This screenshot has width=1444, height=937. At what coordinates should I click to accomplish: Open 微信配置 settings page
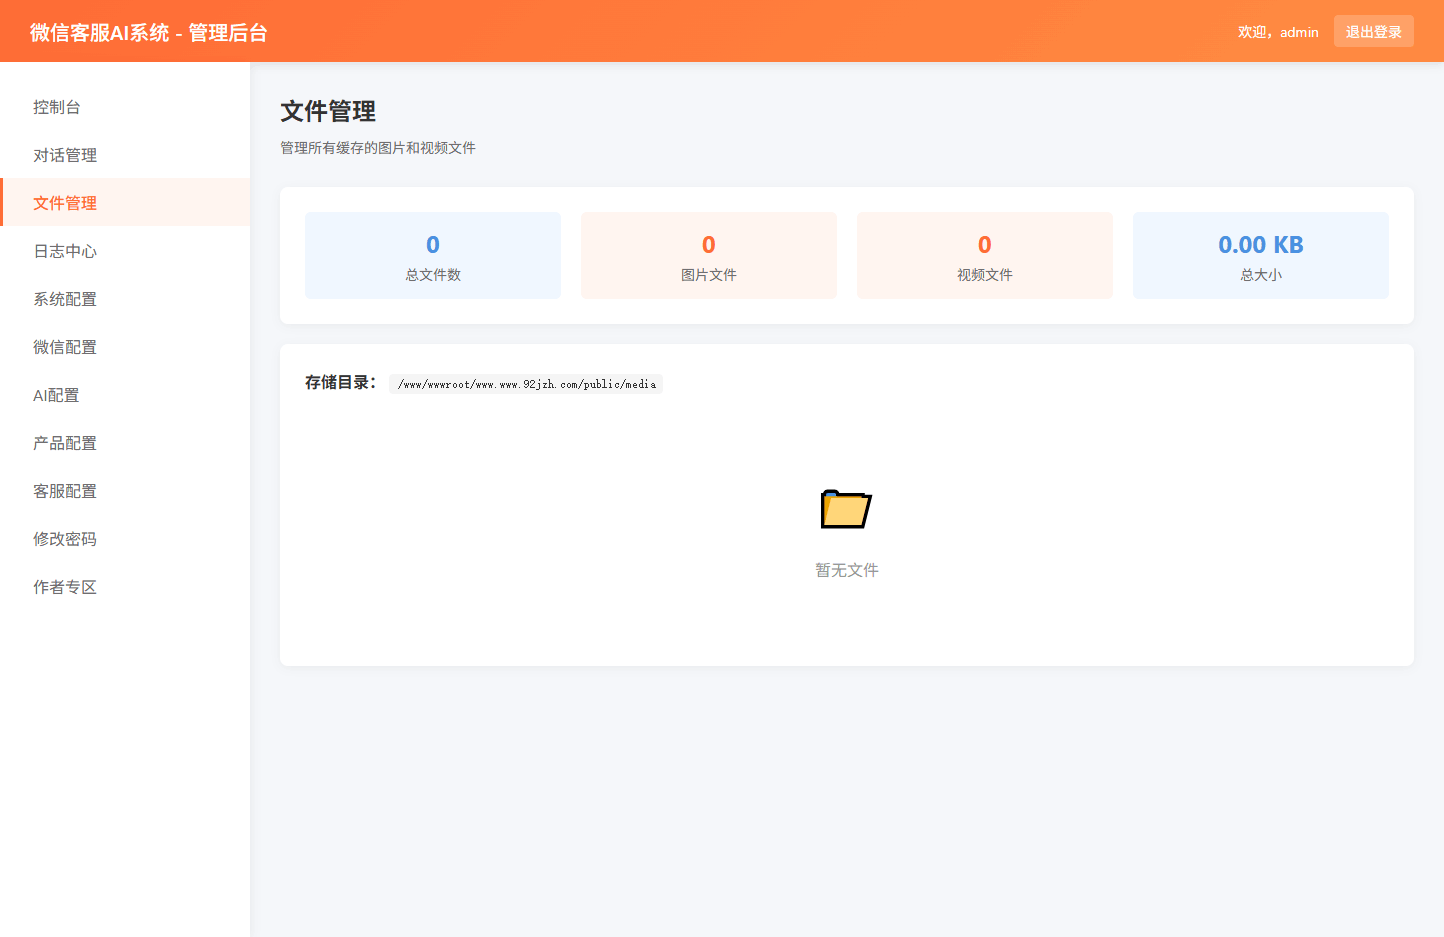(x=63, y=347)
